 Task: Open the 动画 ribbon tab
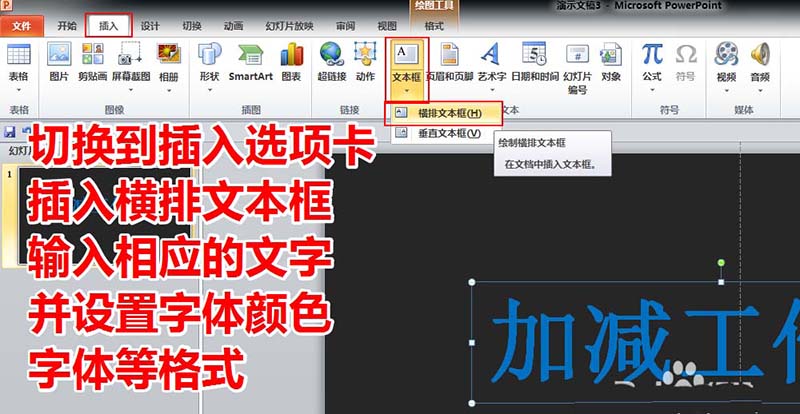[233, 26]
